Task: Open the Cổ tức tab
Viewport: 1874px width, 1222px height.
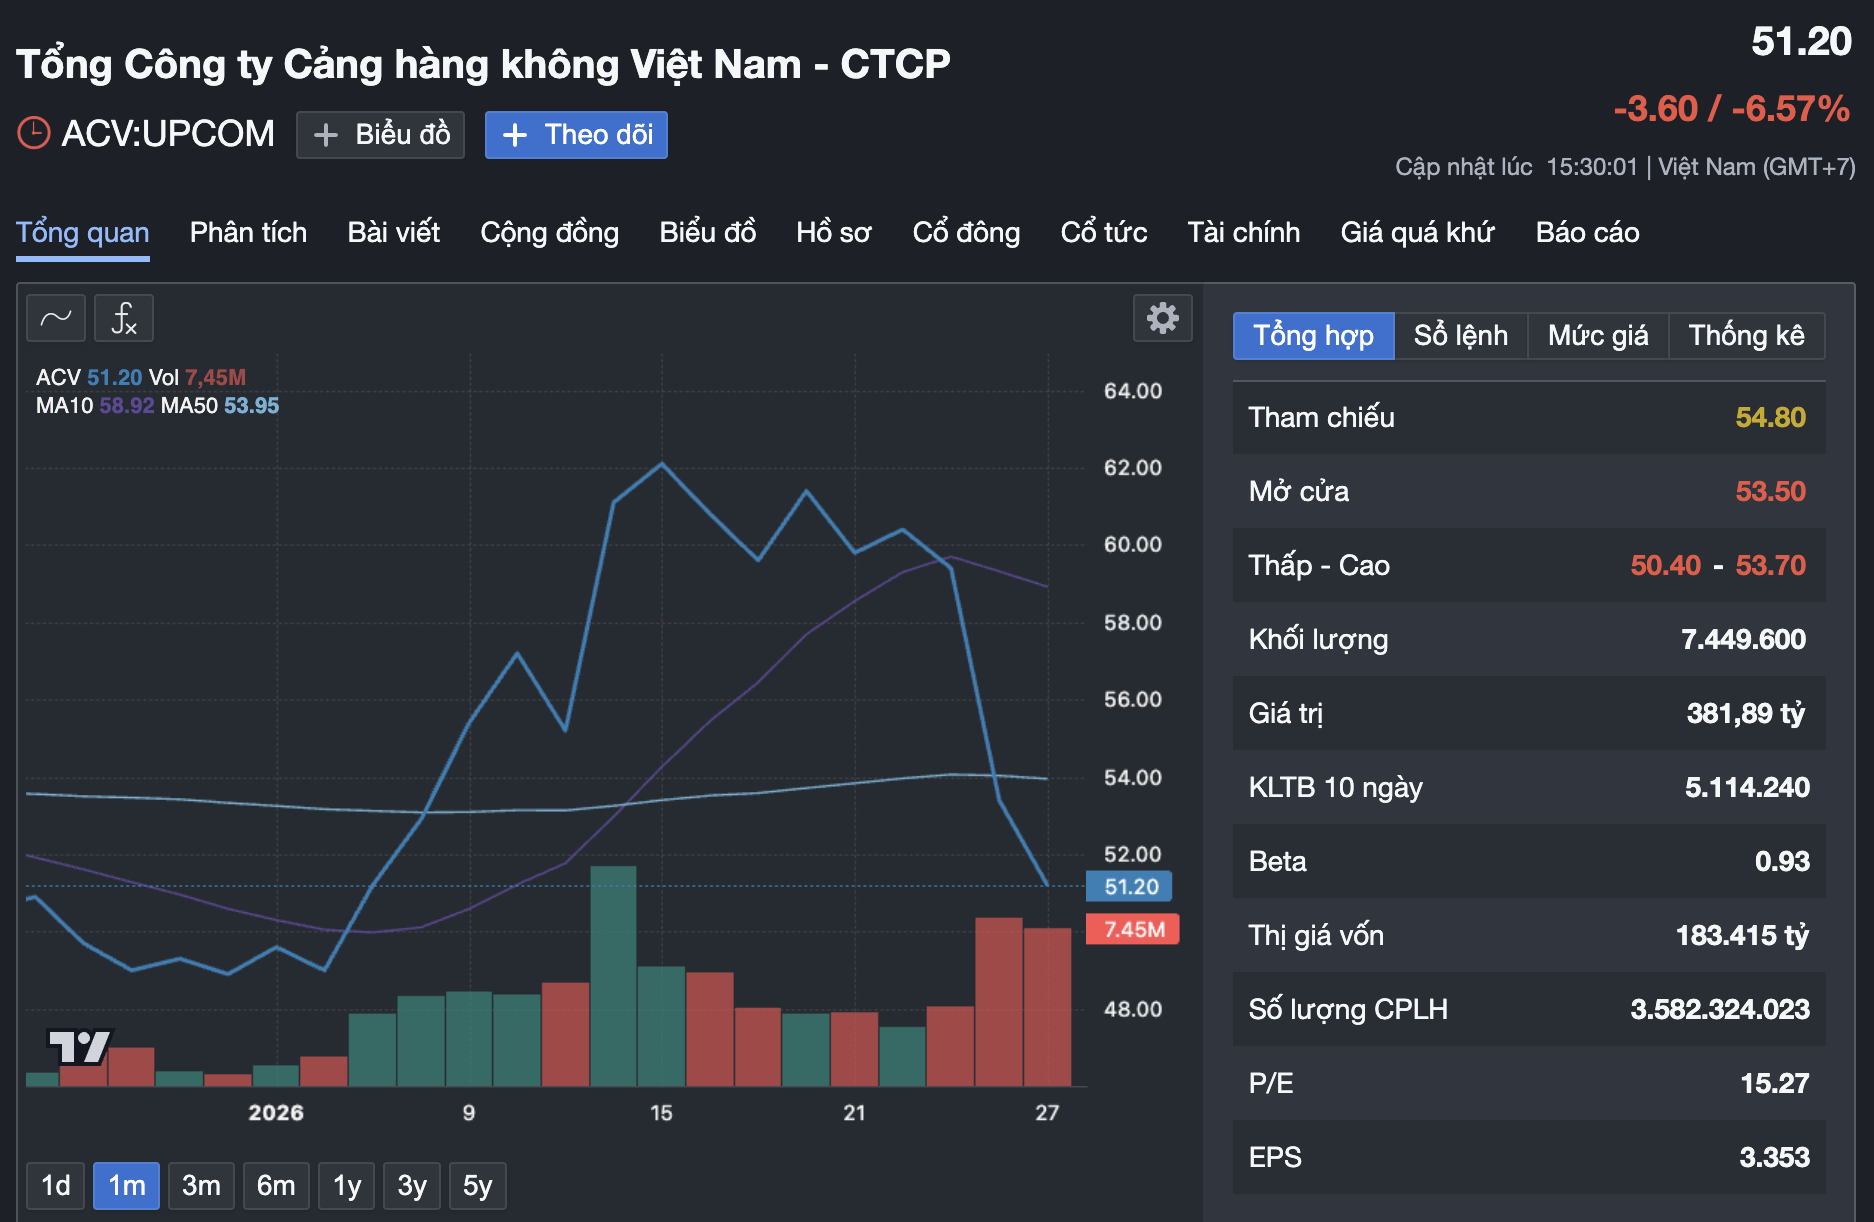Action: [1103, 233]
